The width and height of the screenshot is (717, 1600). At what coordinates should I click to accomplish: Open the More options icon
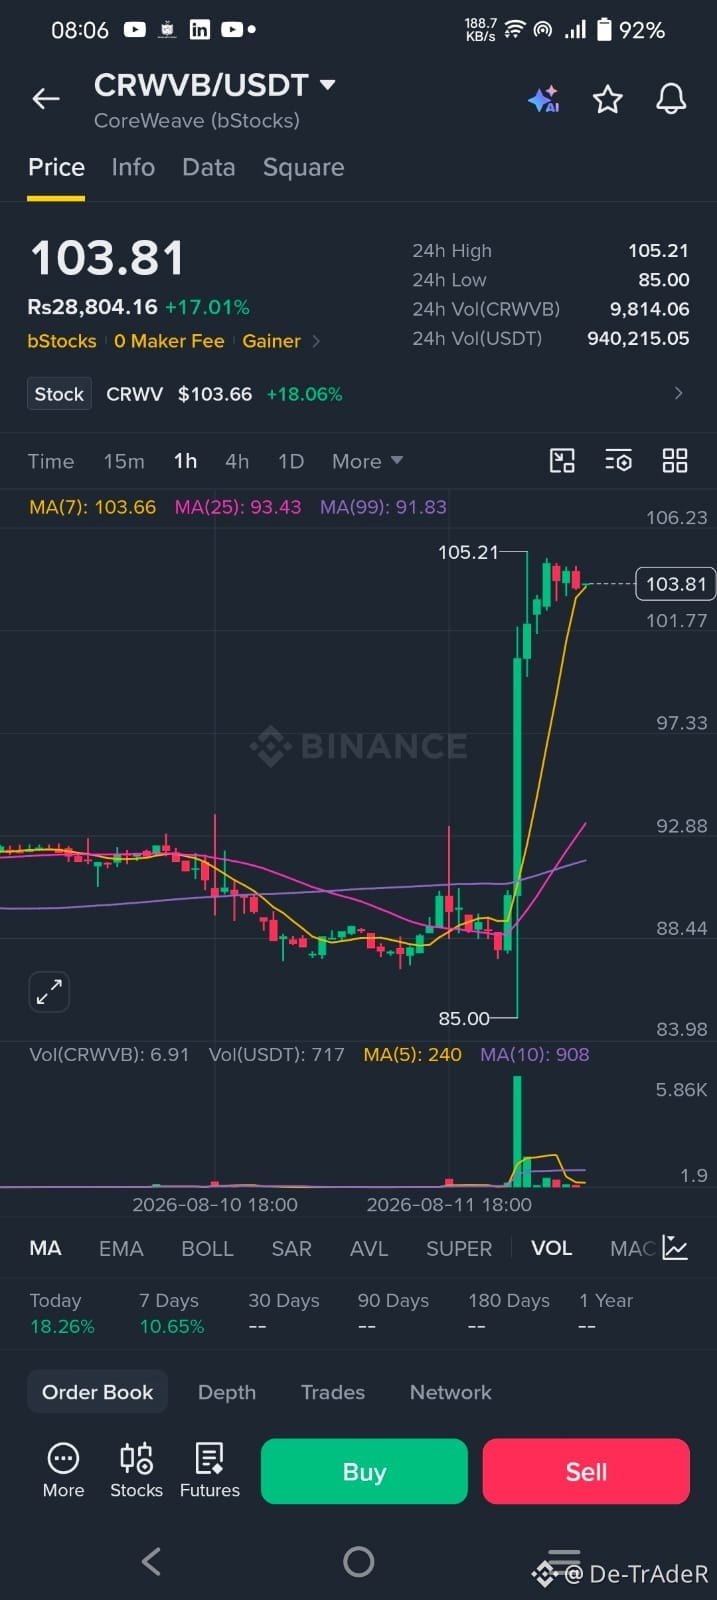63,1470
